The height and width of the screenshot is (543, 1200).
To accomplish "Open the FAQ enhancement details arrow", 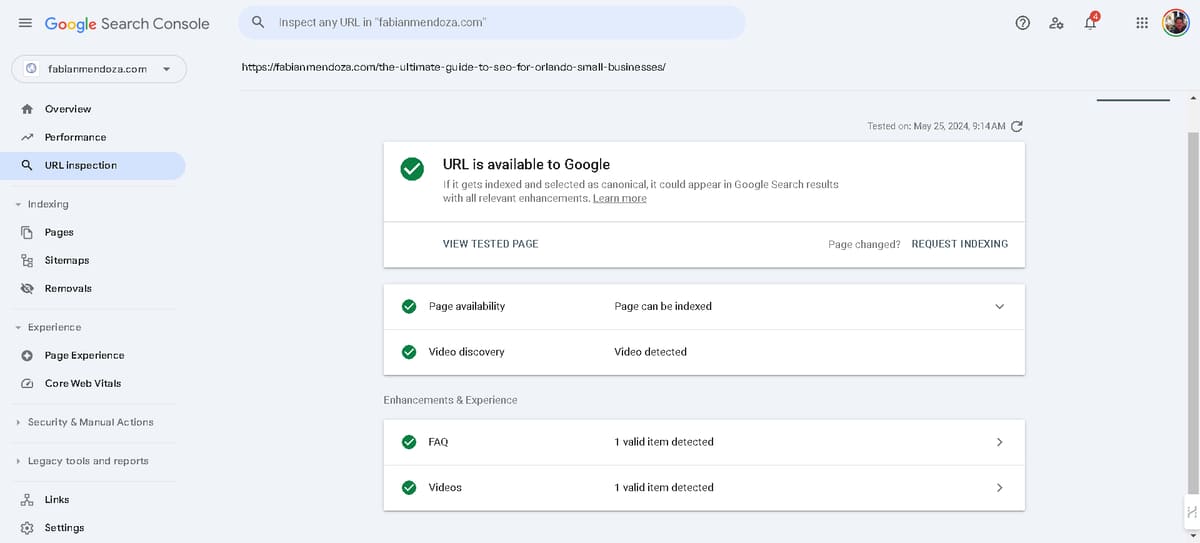I will pos(999,442).
